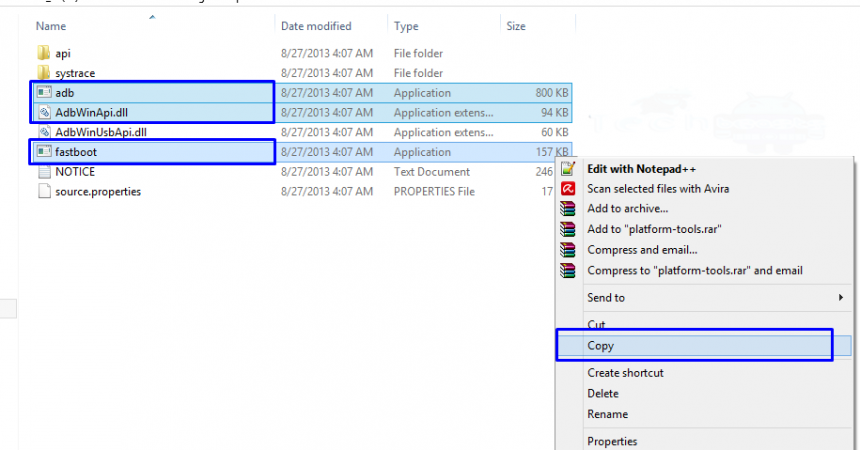The width and height of the screenshot is (860, 450).
Task: Click the Avira scan icon
Action: click(568, 189)
